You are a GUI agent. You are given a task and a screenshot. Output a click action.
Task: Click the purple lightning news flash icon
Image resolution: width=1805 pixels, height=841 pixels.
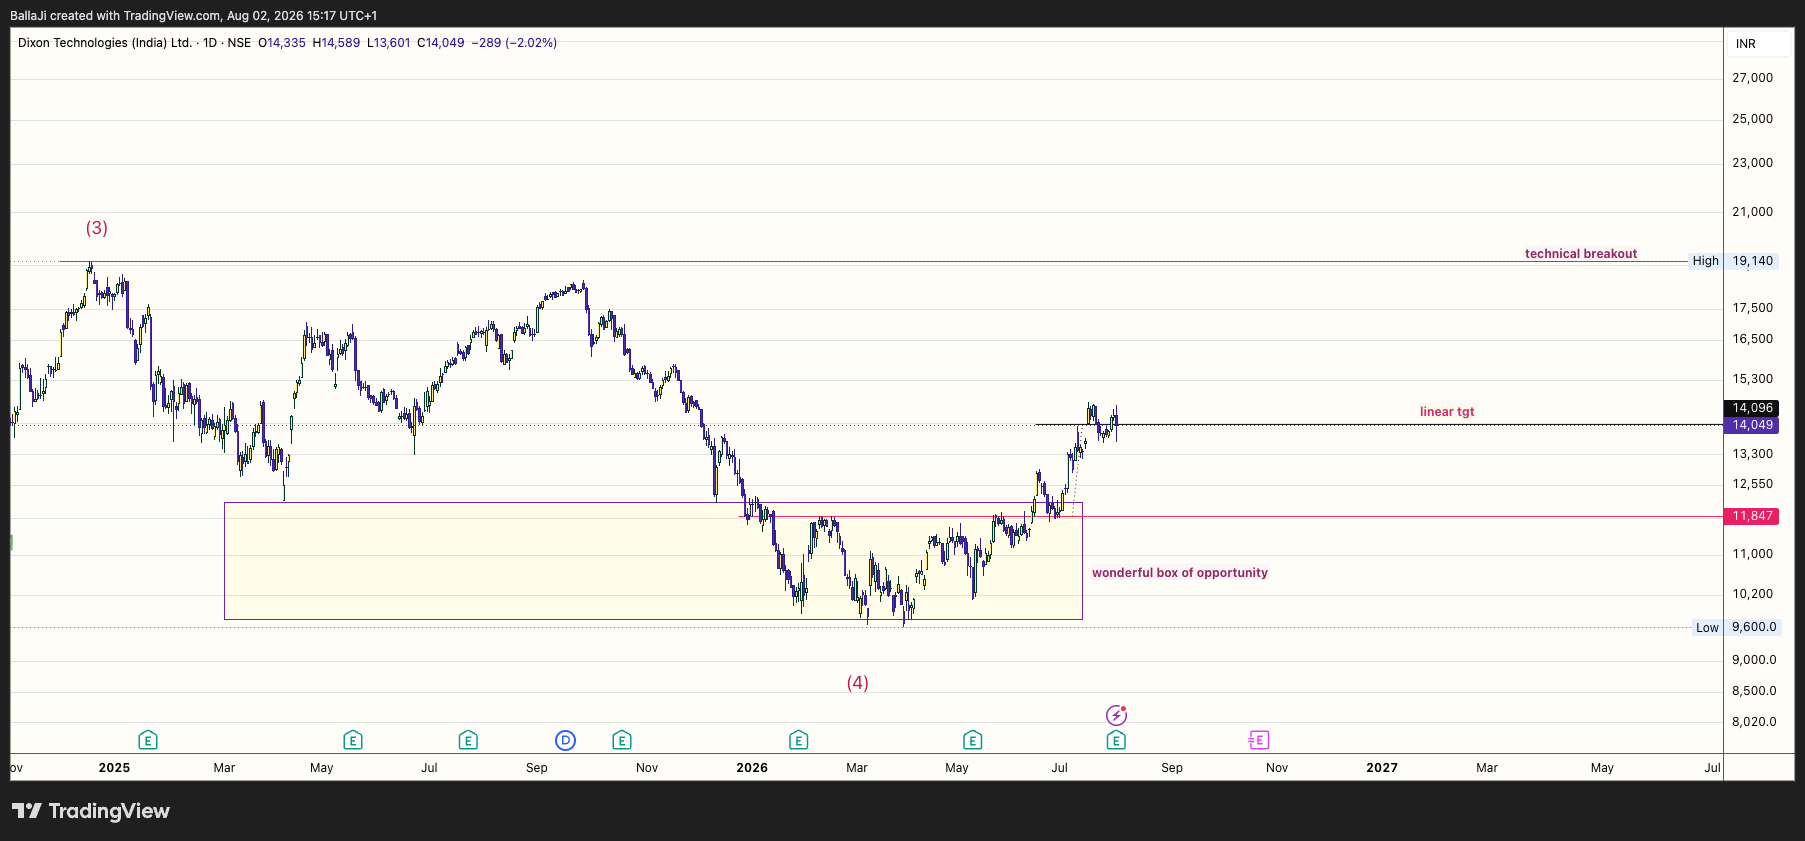coord(1116,715)
